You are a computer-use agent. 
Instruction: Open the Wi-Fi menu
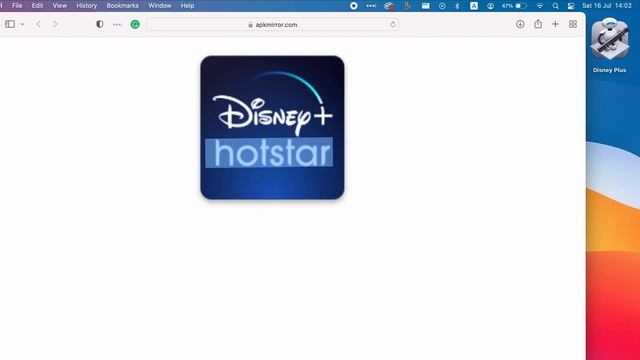[540, 6]
